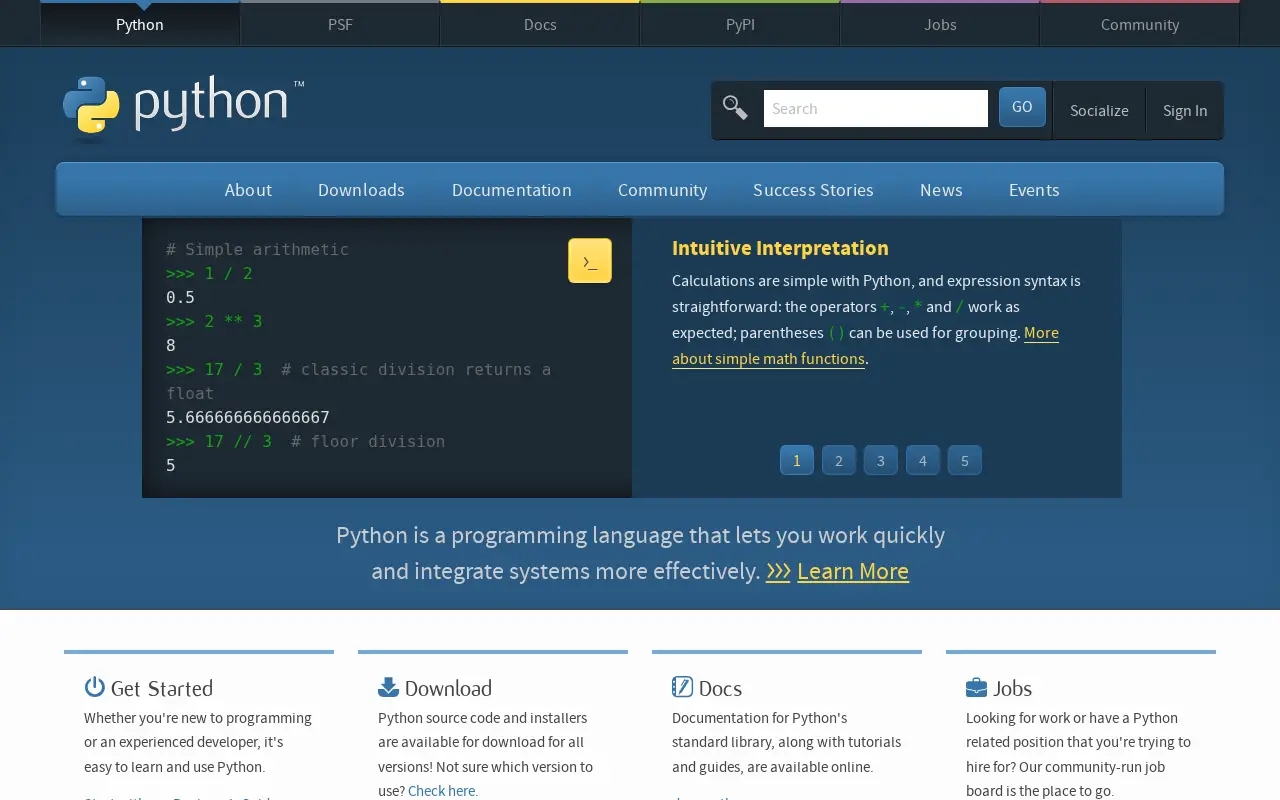Select slide 2 in the carousel

pyautogui.click(x=839, y=460)
